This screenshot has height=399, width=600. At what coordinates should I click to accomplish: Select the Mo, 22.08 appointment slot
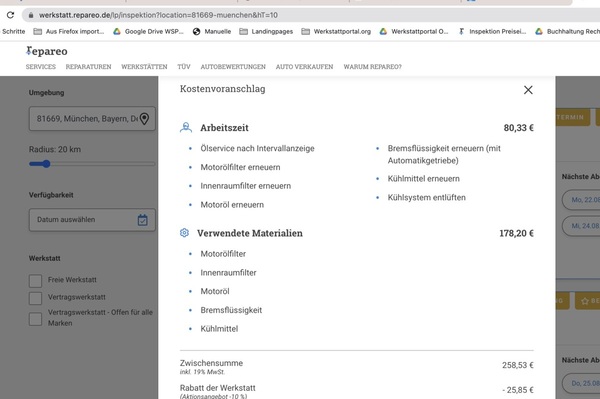tap(581, 200)
